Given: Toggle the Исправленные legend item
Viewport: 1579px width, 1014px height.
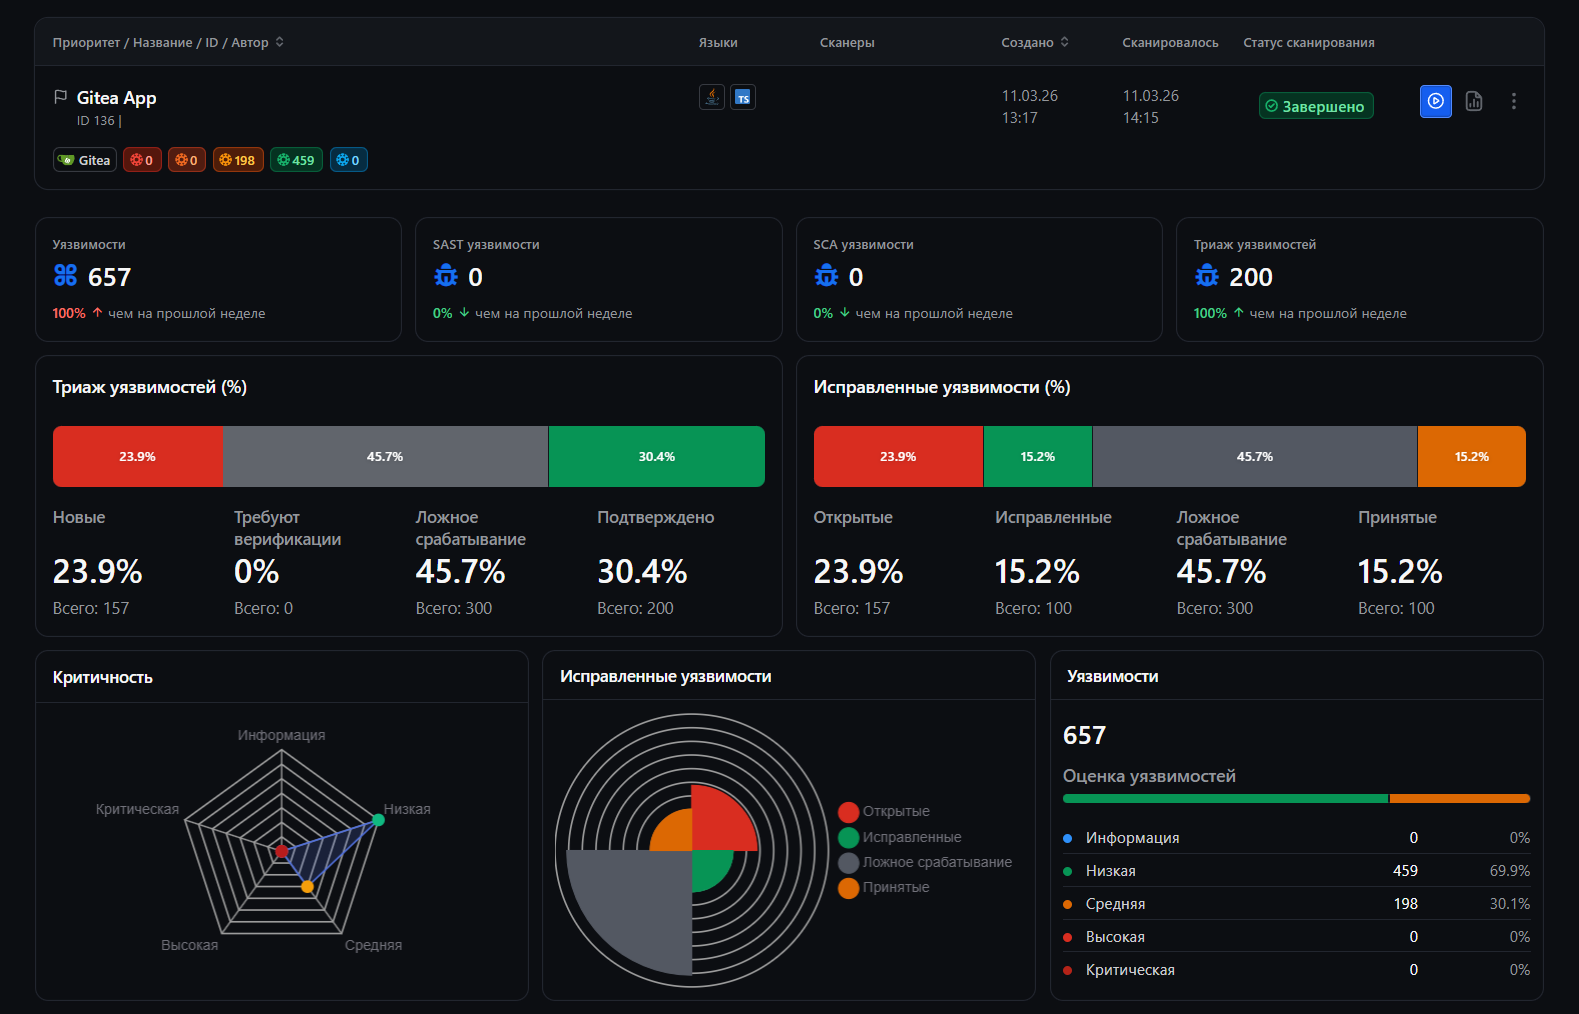Looking at the screenshot, I should click(900, 837).
